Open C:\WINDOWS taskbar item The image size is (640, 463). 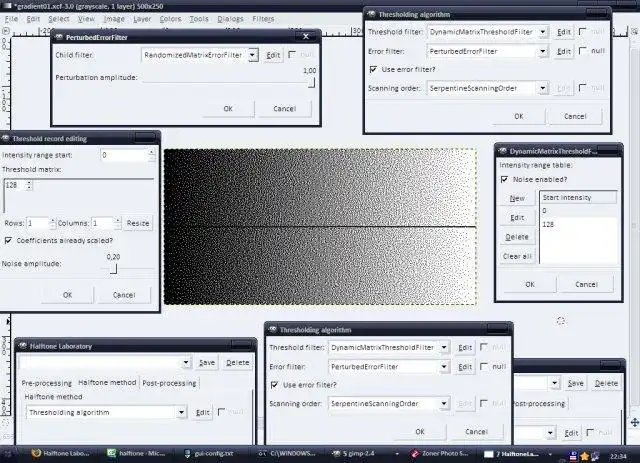pos(288,453)
